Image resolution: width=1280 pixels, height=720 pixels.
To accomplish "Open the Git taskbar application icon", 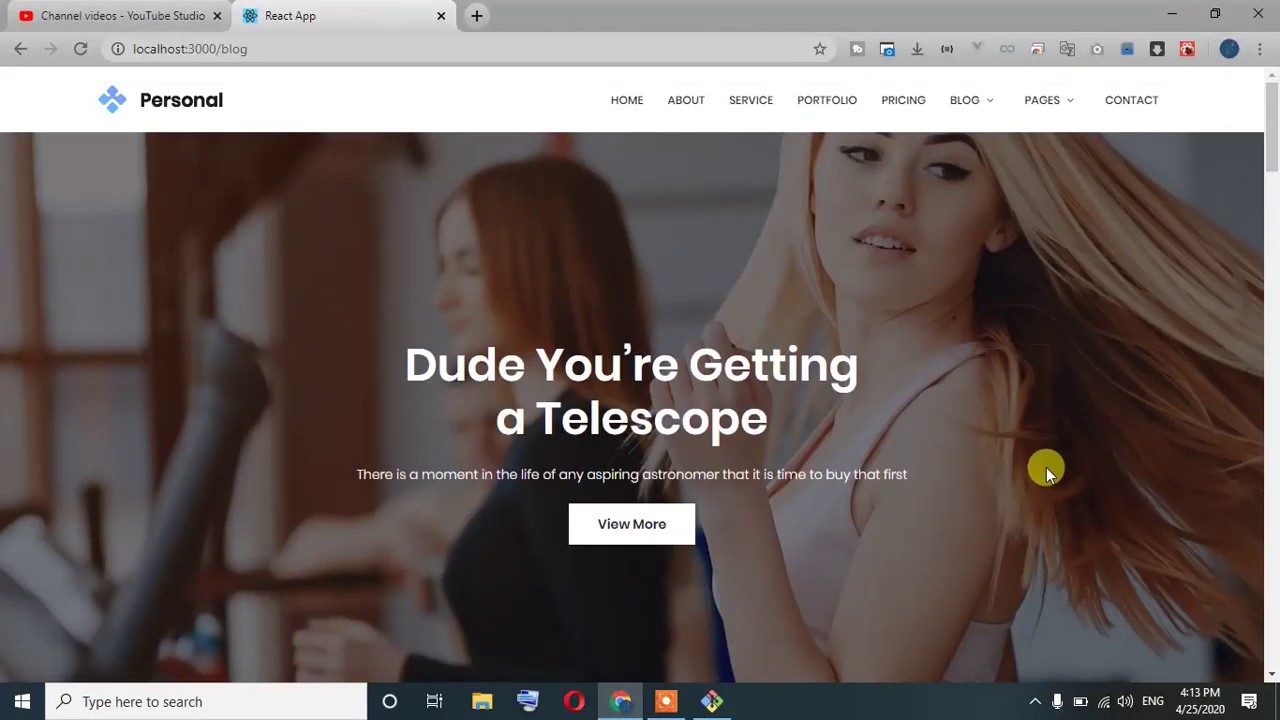I will coord(712,702).
